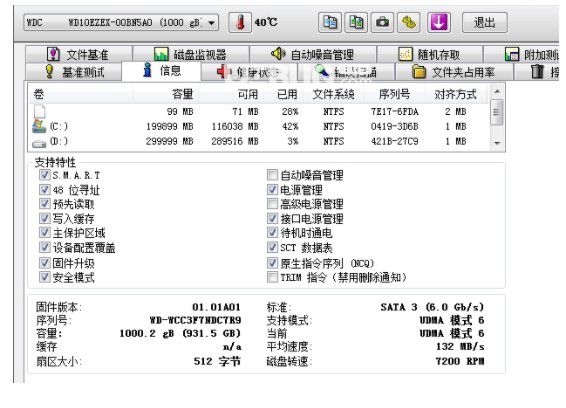Switch to the 文件夹占用率 tab
Viewport: 566px width, 408px height.
click(454, 72)
